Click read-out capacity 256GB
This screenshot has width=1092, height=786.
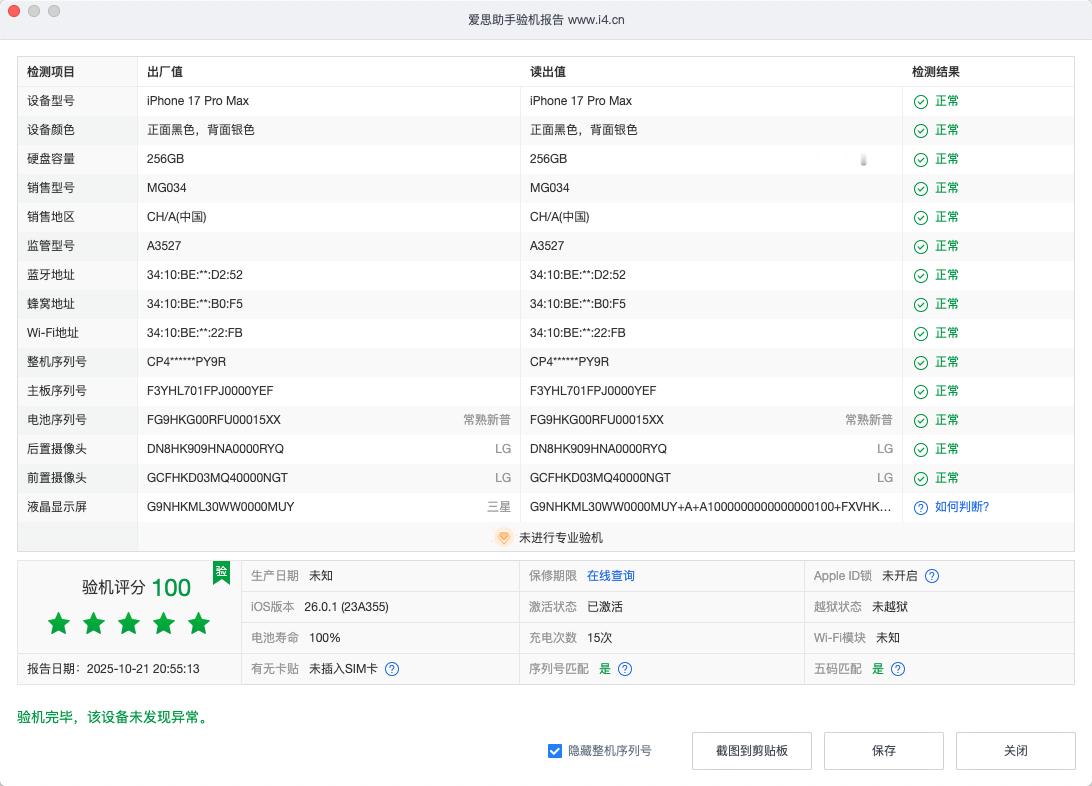tap(549, 159)
